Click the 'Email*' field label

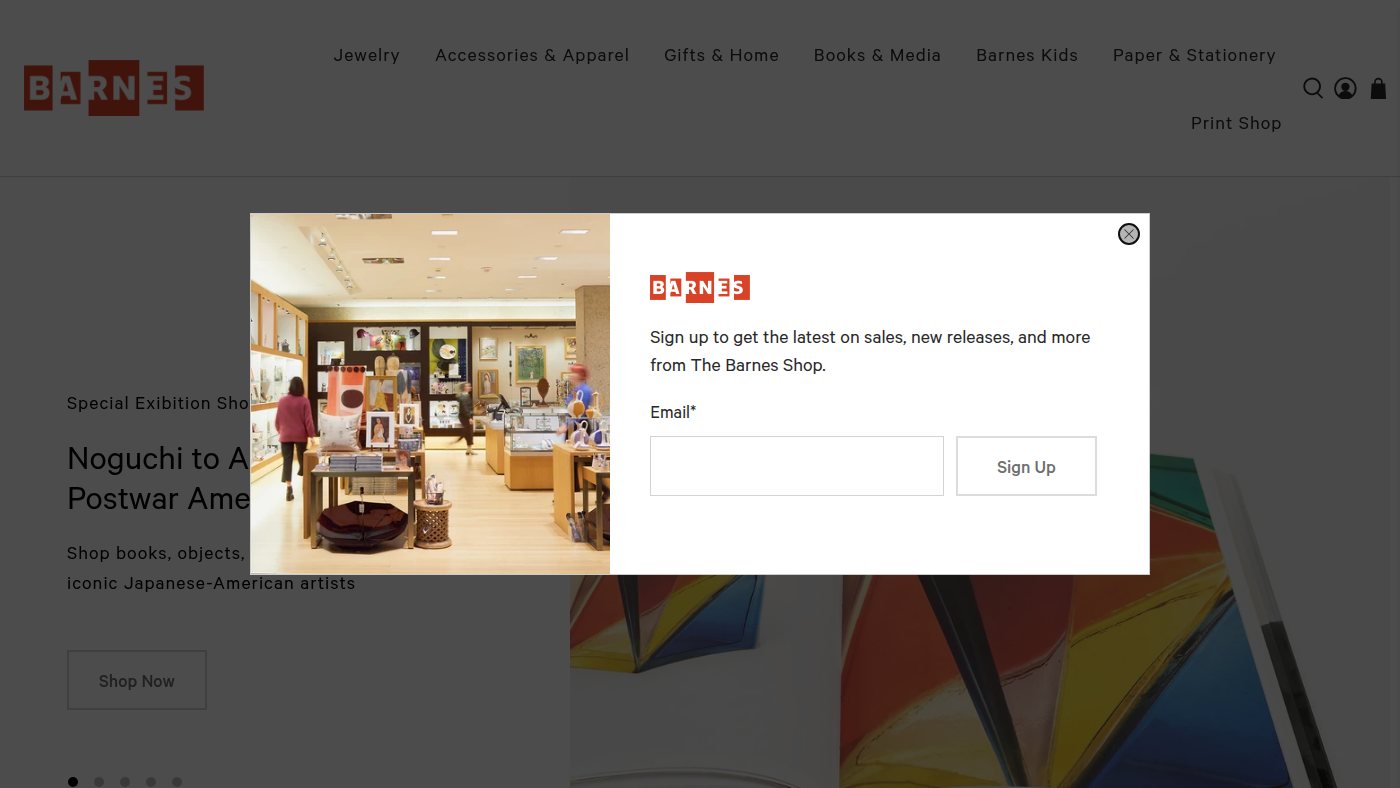click(x=673, y=412)
